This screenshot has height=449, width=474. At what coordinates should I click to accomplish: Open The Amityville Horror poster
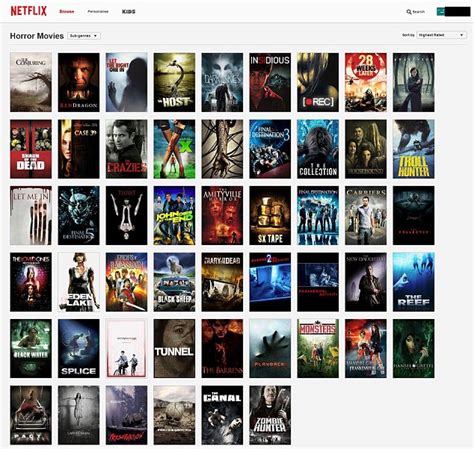(x=222, y=216)
